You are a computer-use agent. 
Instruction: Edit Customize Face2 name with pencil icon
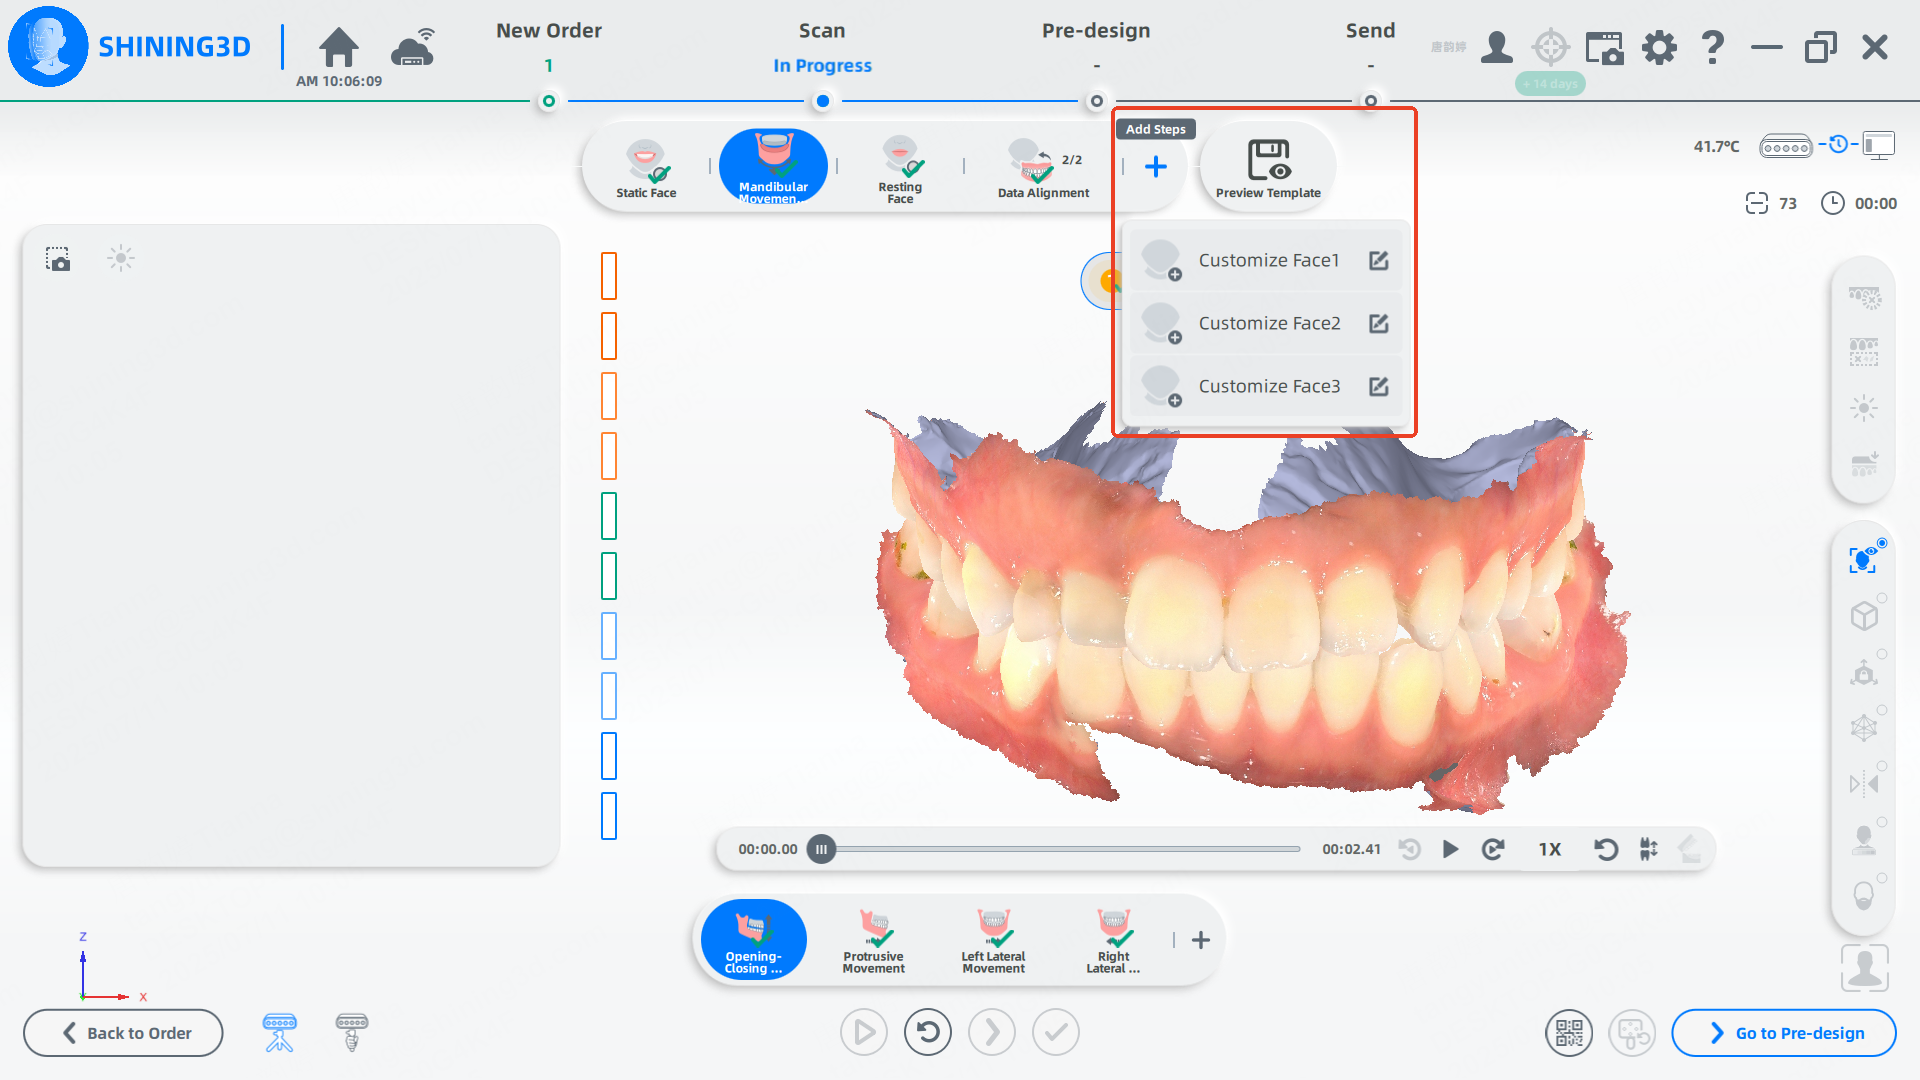point(1379,323)
